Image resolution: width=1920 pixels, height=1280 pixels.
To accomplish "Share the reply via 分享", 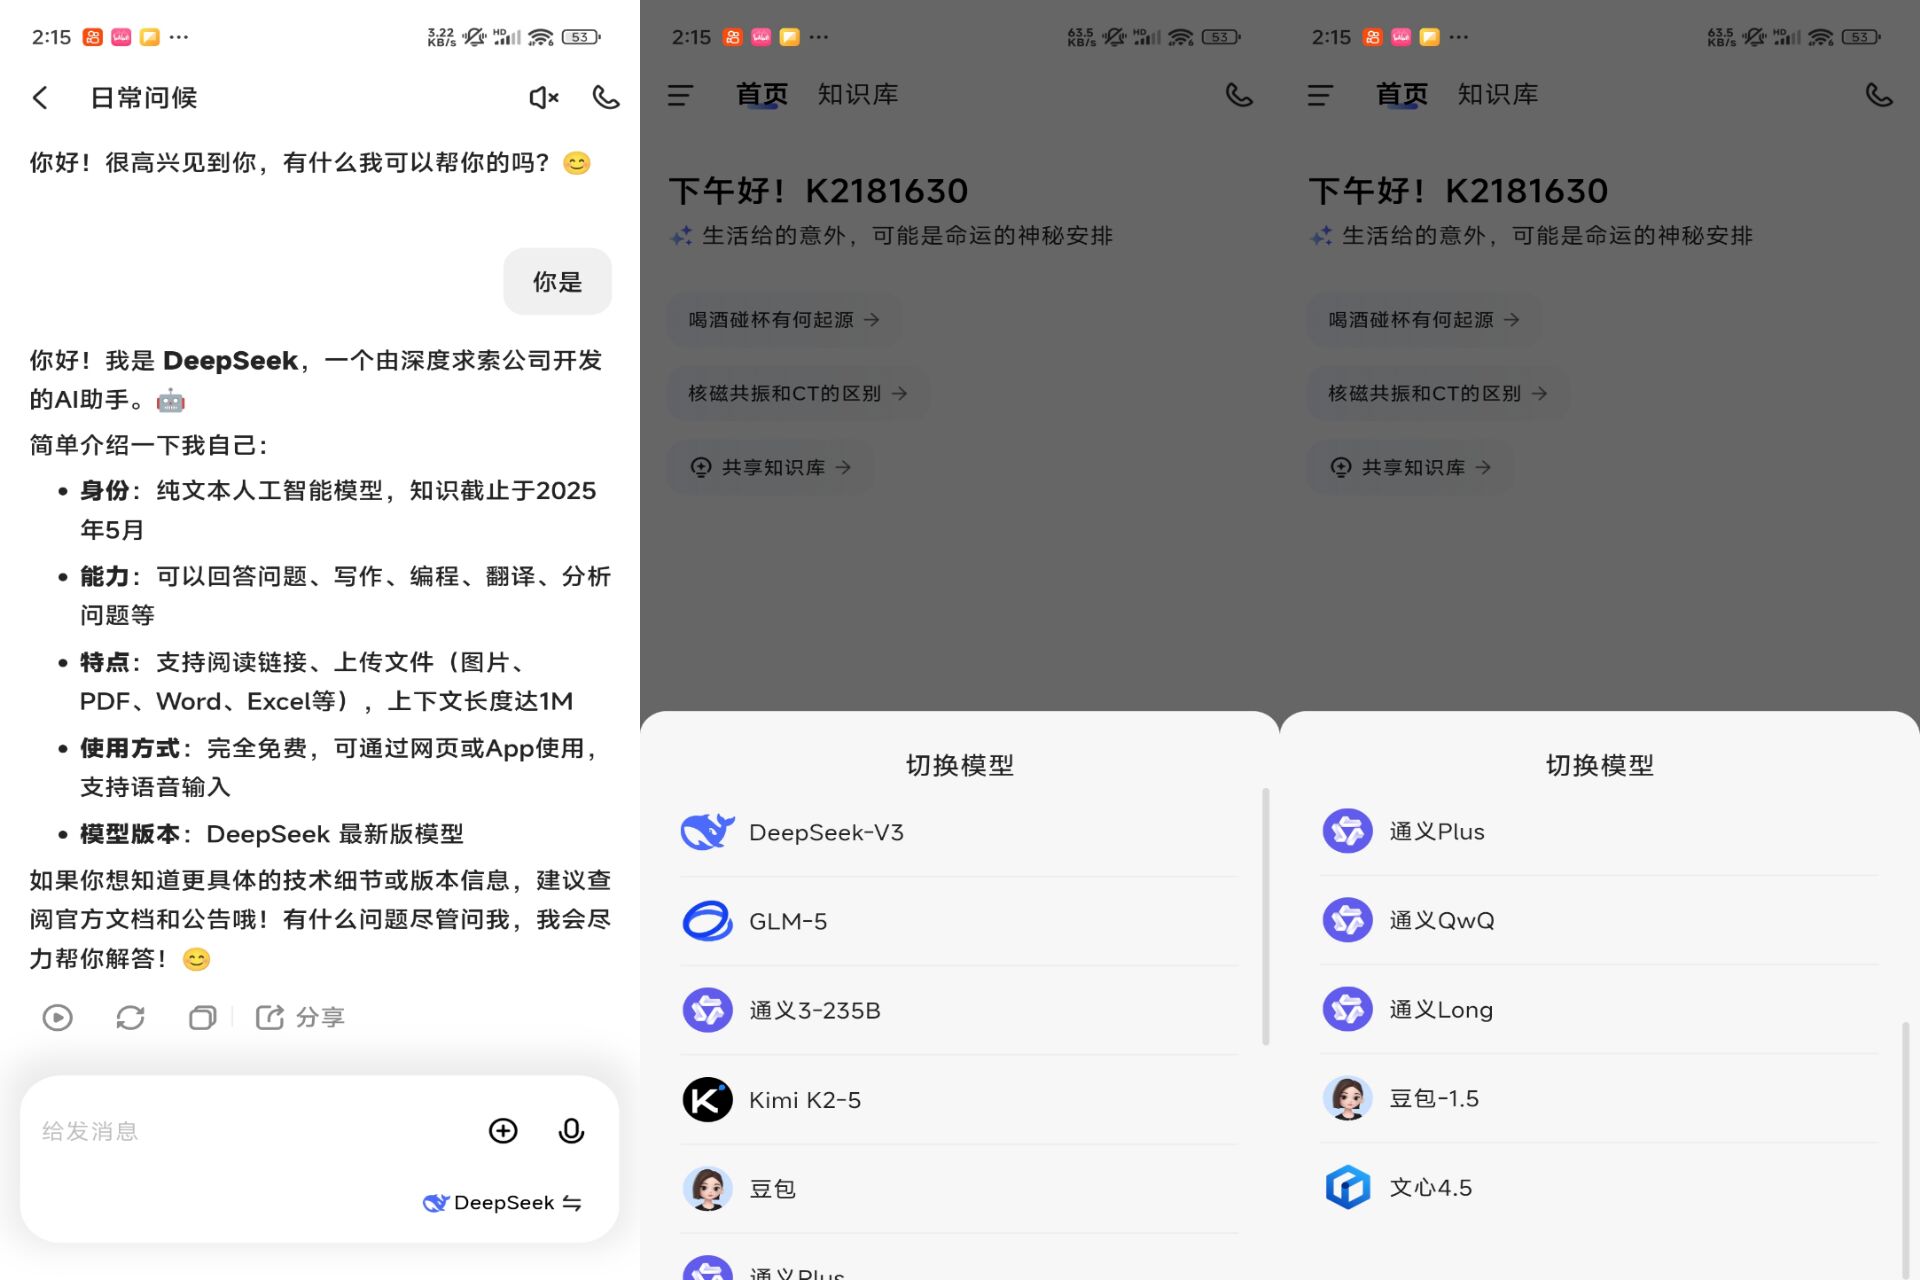I will click(x=300, y=1017).
